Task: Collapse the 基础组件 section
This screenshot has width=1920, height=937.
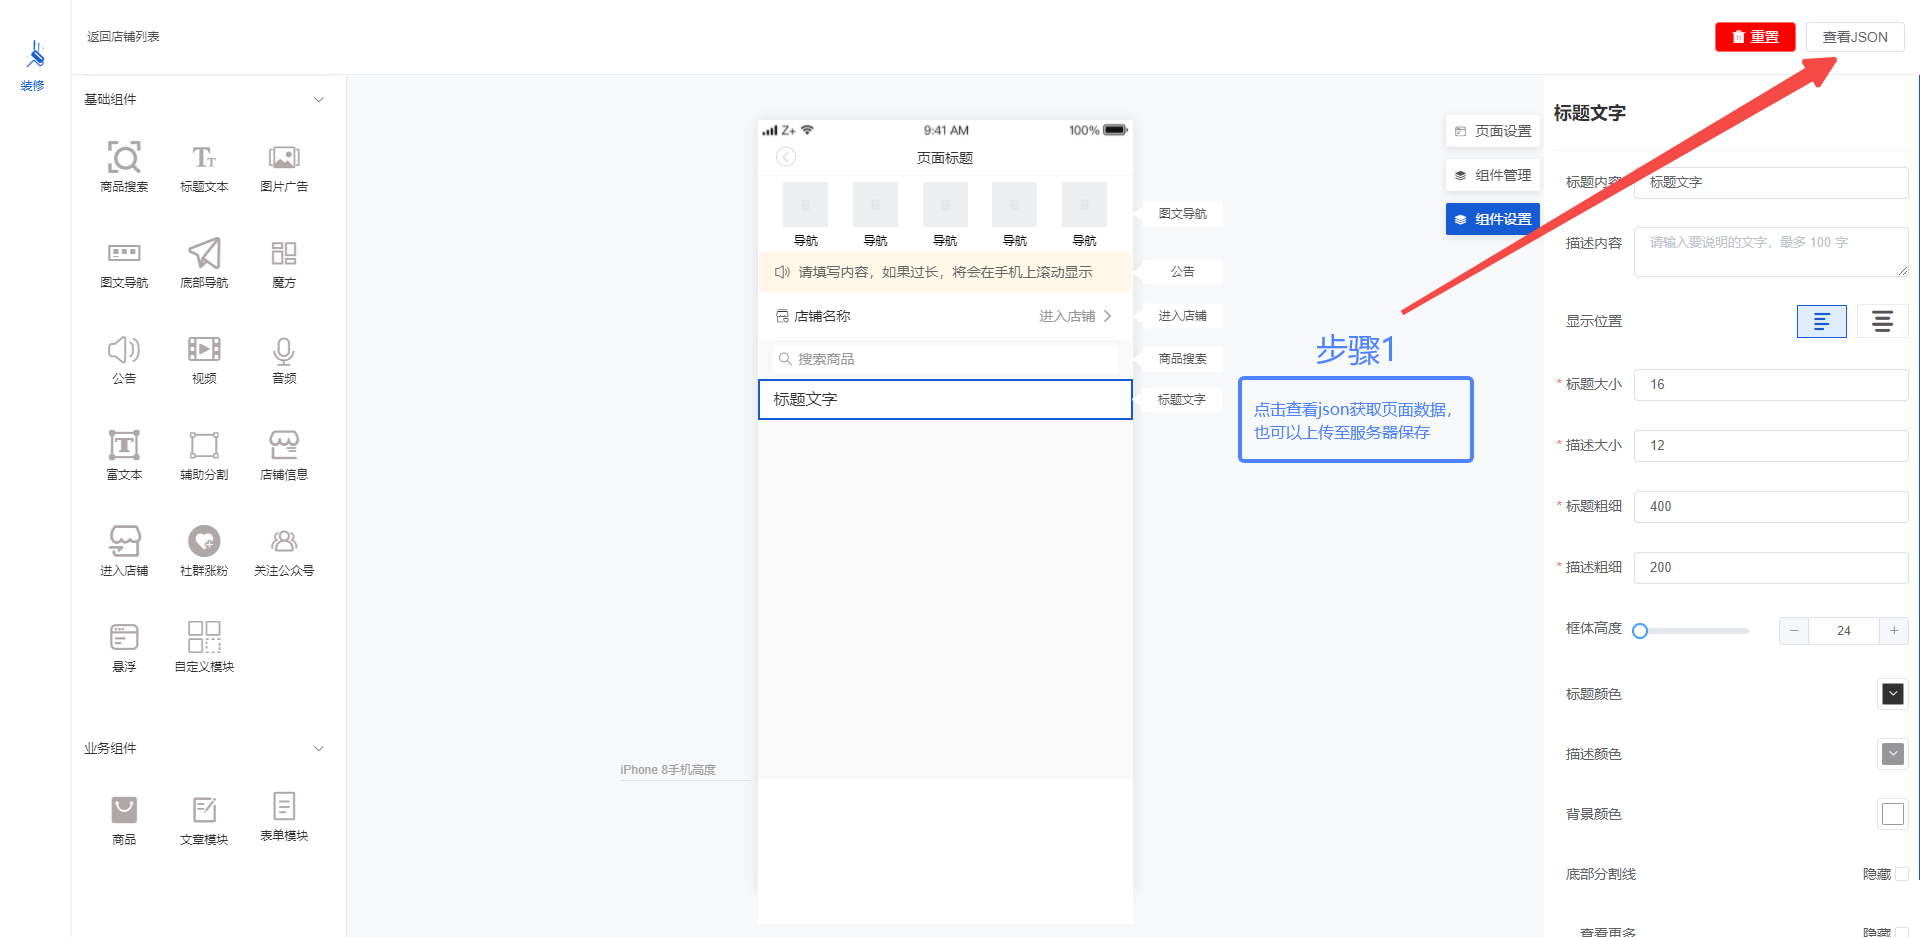Action: [319, 99]
